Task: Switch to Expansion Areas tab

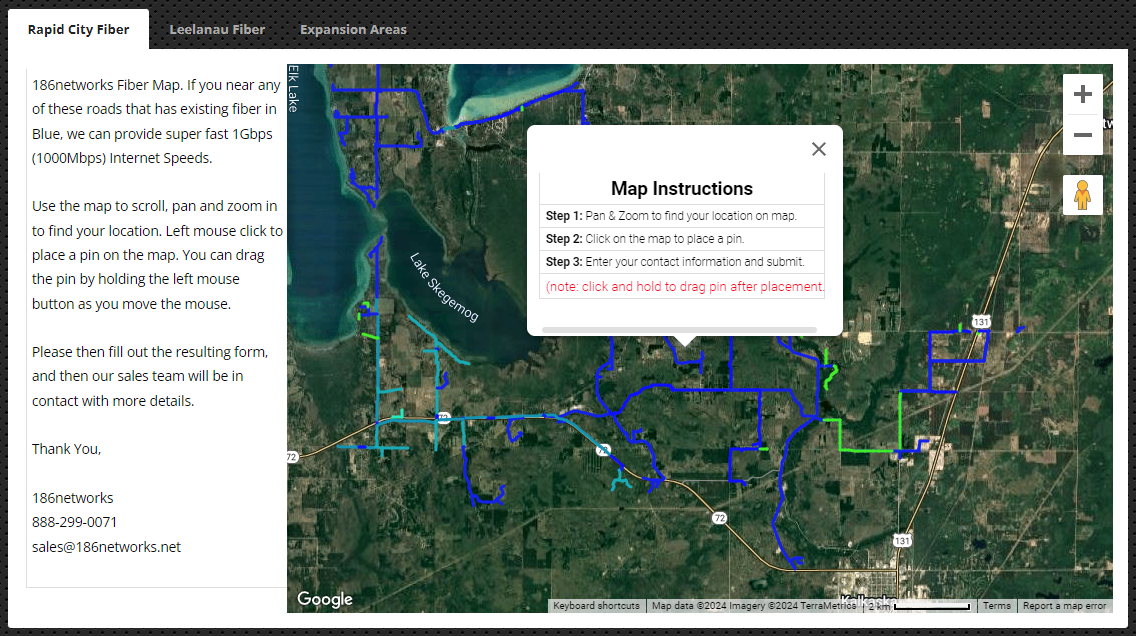Action: pos(354,30)
